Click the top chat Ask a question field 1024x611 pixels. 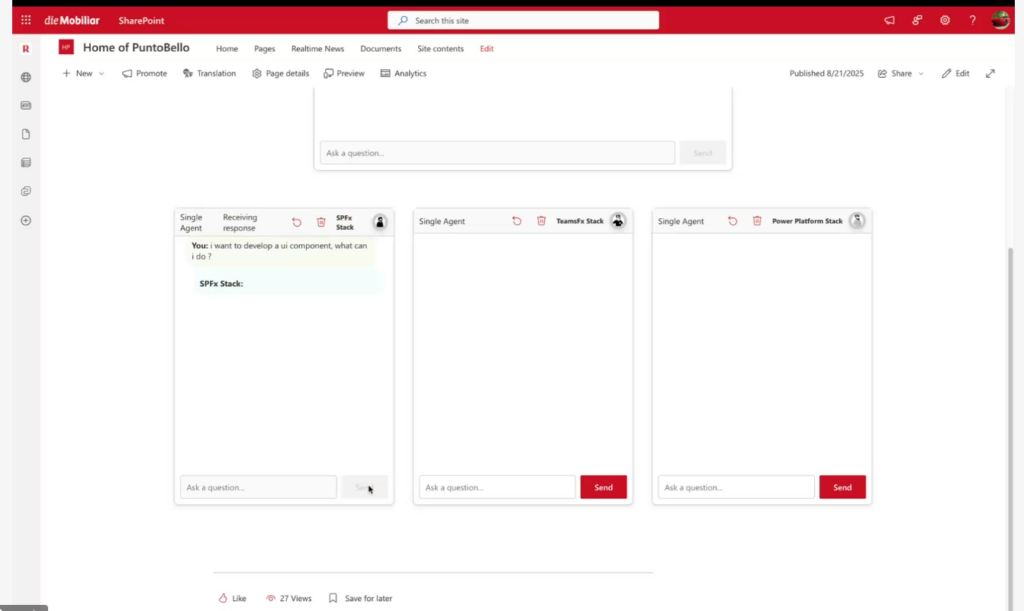[497, 153]
